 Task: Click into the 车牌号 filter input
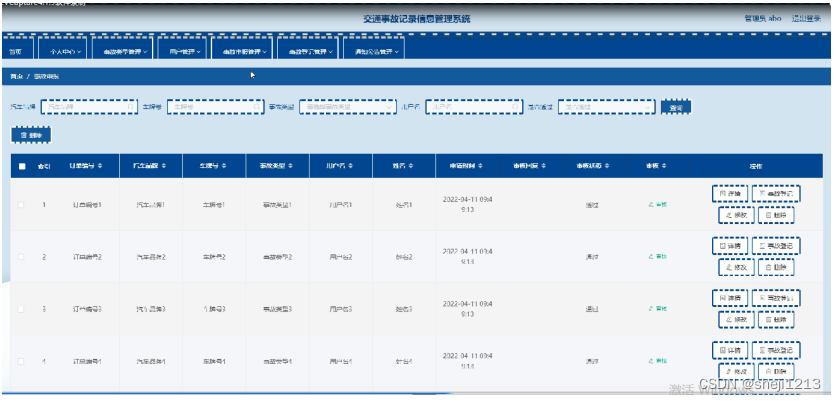click(215, 107)
